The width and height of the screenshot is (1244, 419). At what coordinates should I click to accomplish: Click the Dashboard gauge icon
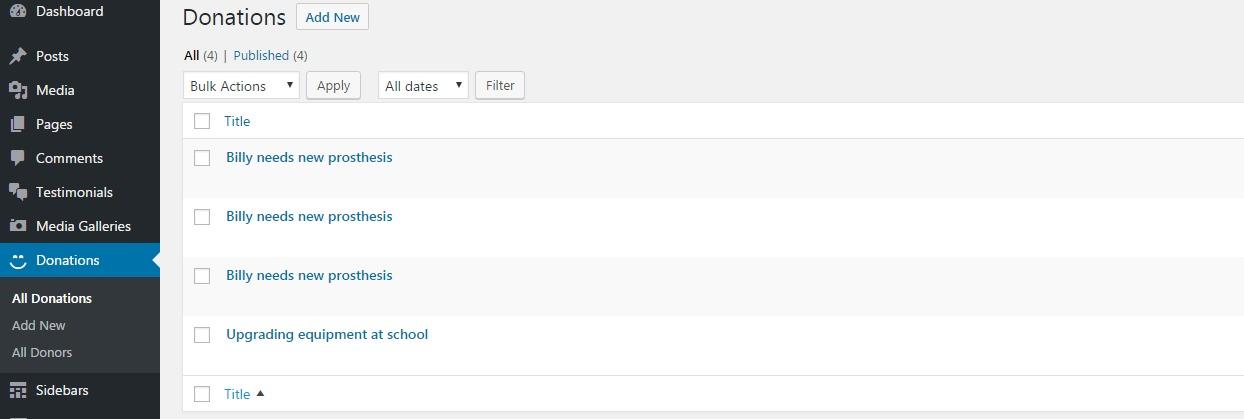tap(18, 12)
